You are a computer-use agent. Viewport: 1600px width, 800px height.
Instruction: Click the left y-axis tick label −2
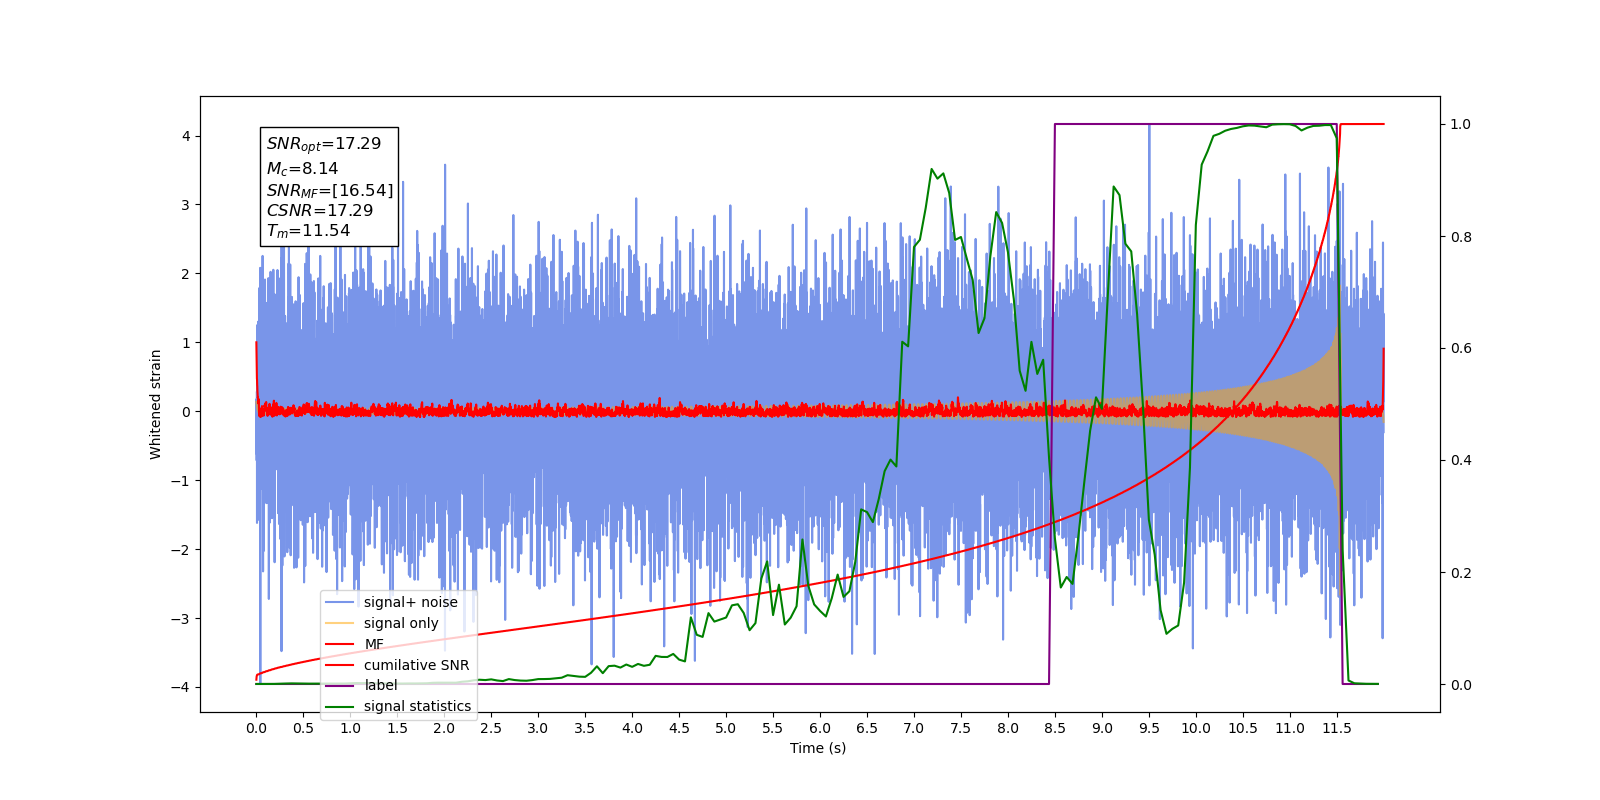click(181, 550)
